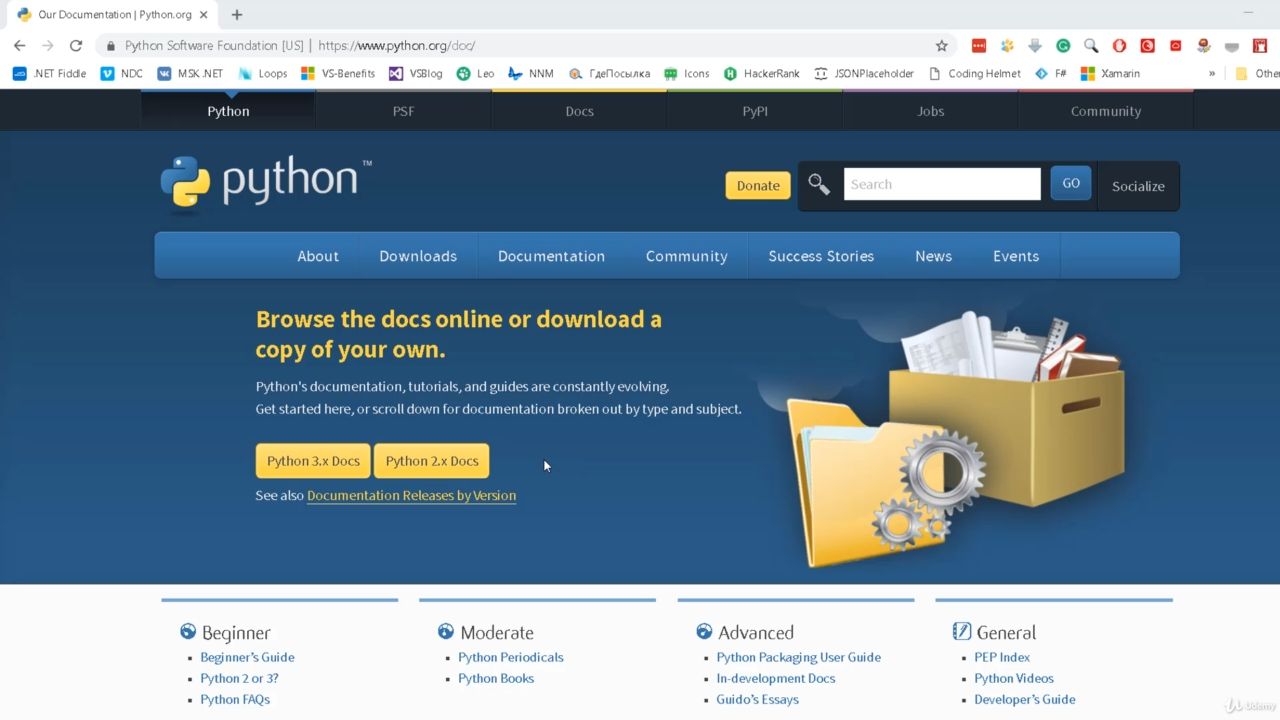Select the Python top-level site tab
The height and width of the screenshot is (720, 1280).
pos(228,111)
